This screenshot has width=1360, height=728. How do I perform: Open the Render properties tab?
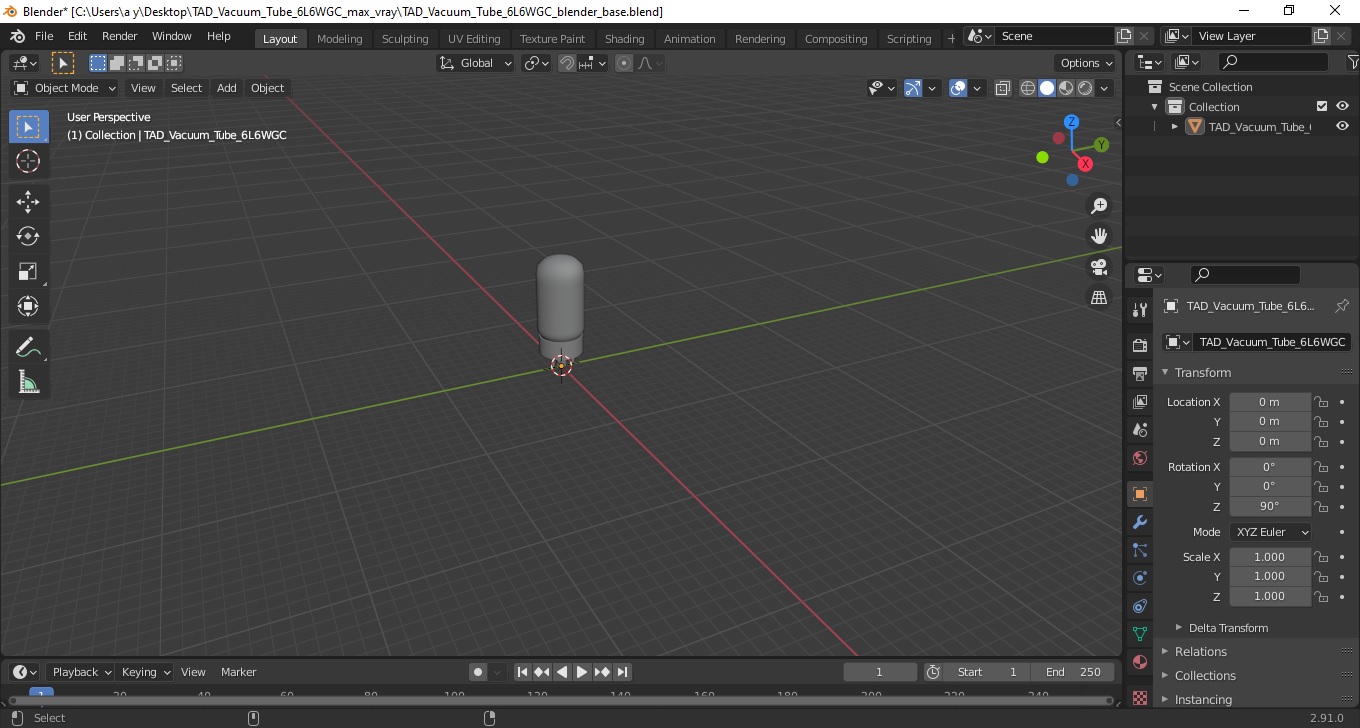point(1139,345)
